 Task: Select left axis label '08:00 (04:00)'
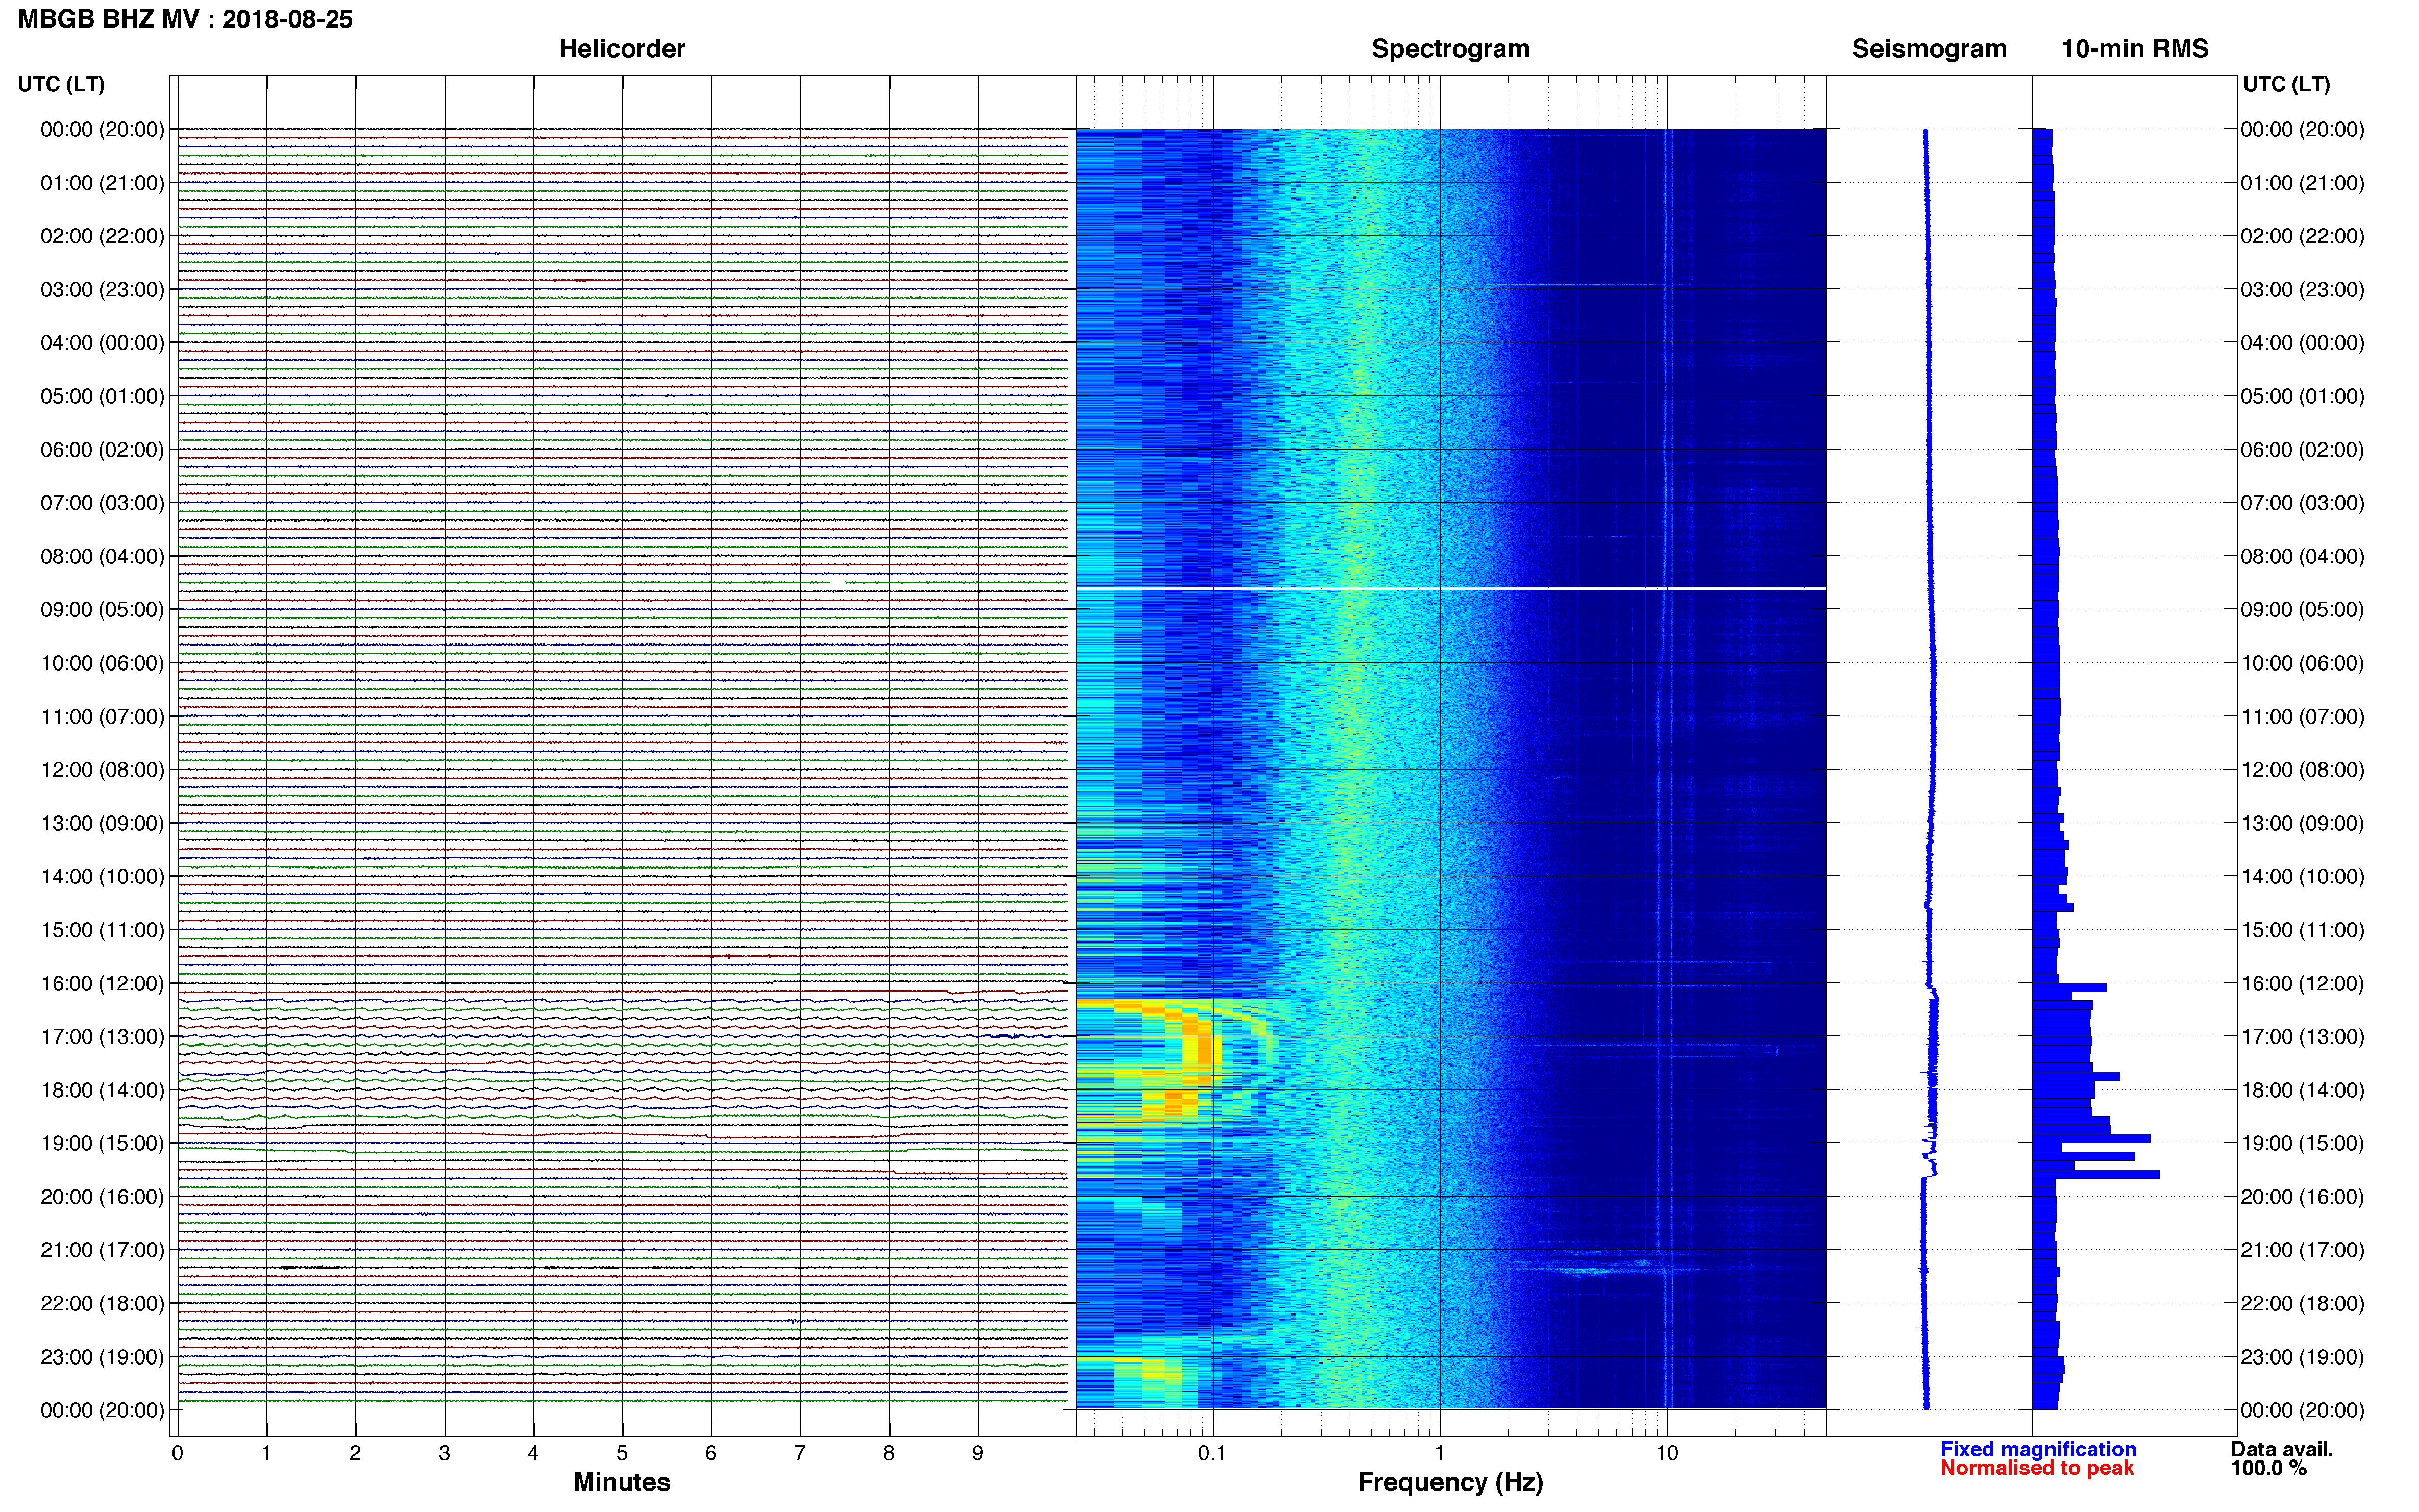[x=102, y=556]
